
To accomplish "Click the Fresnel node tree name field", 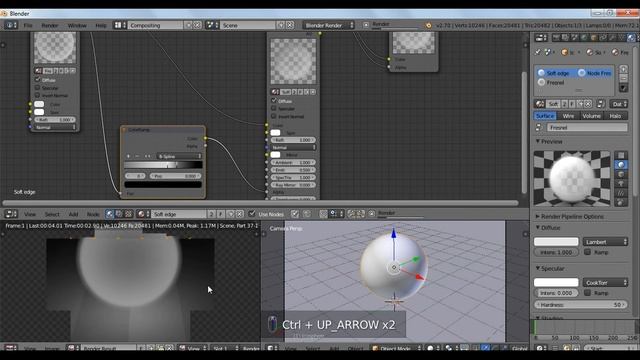I will (587, 127).
